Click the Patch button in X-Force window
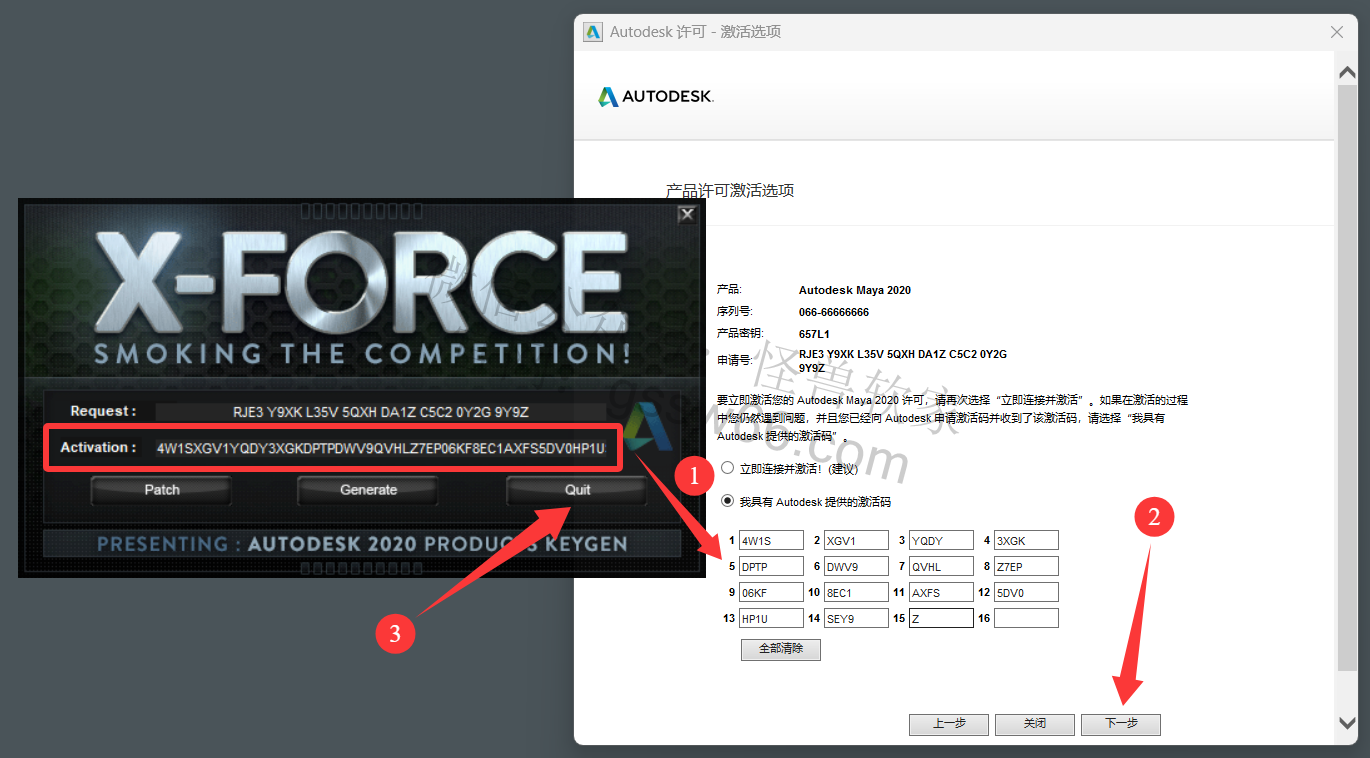Screen dimensions: 1370x758 [161, 490]
